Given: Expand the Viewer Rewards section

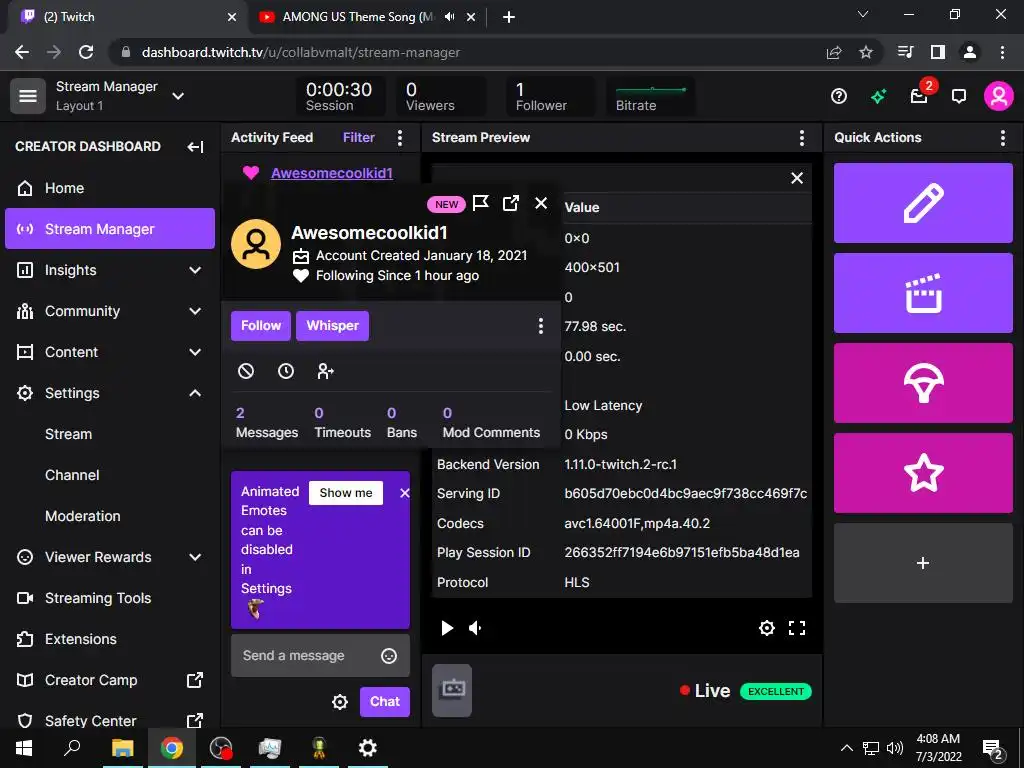Looking at the screenshot, I should [110, 557].
